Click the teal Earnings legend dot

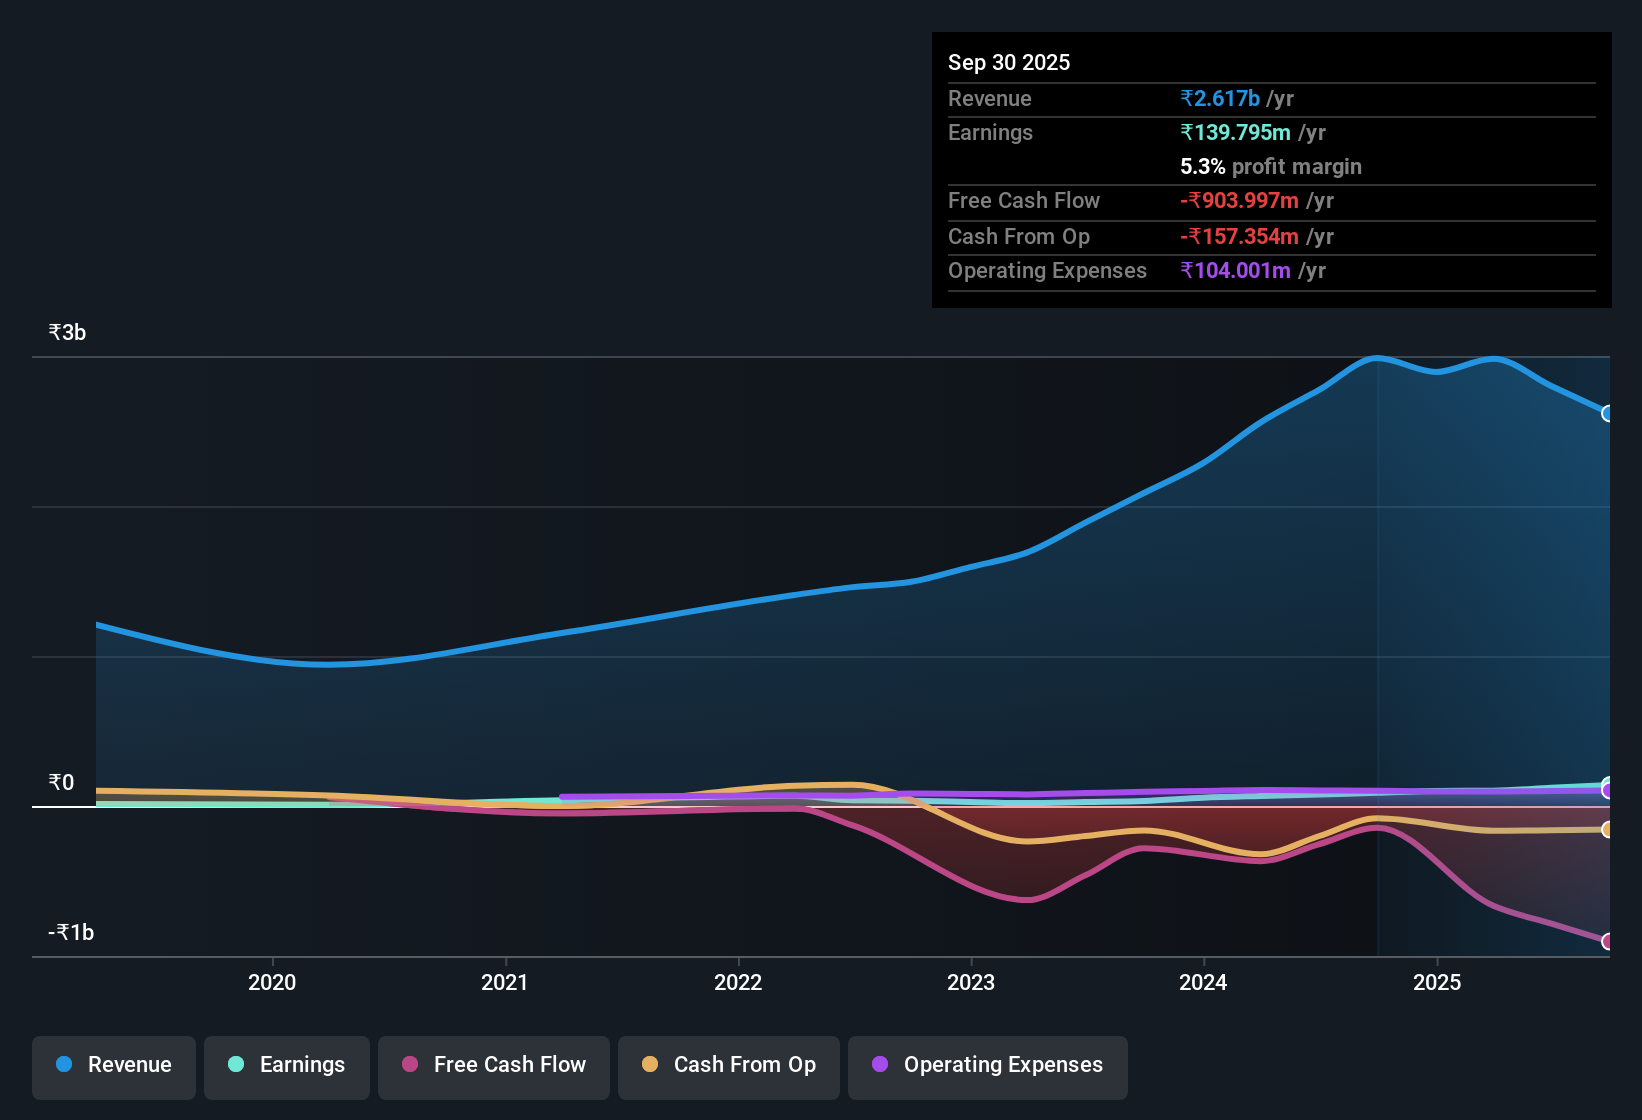coord(234,1065)
